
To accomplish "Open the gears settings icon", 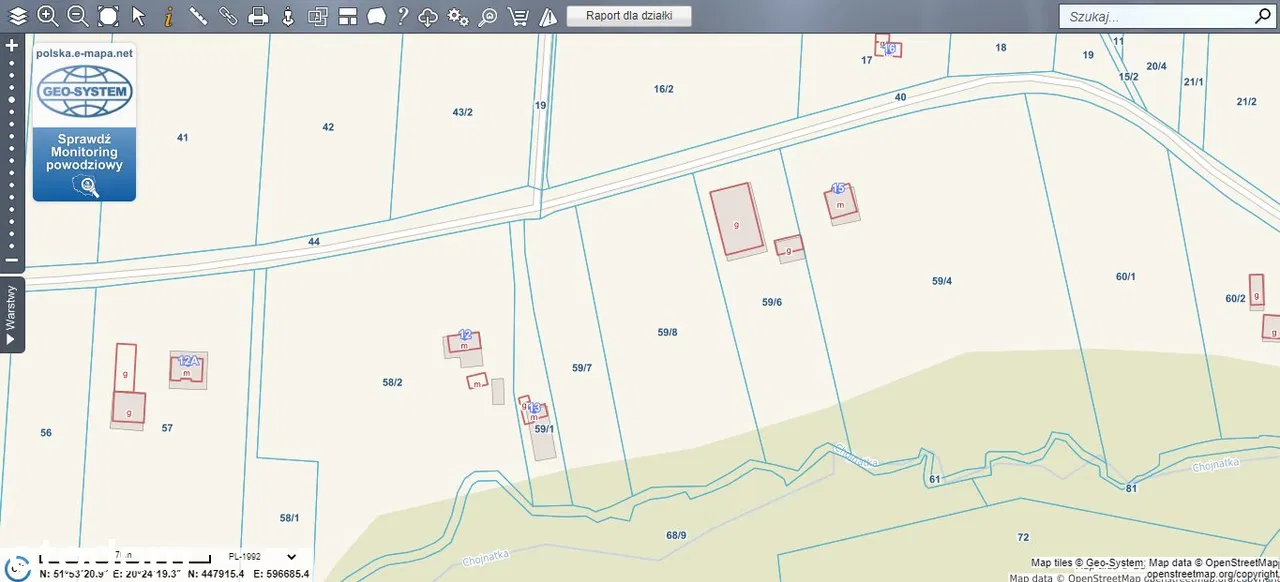I will click(x=458, y=16).
